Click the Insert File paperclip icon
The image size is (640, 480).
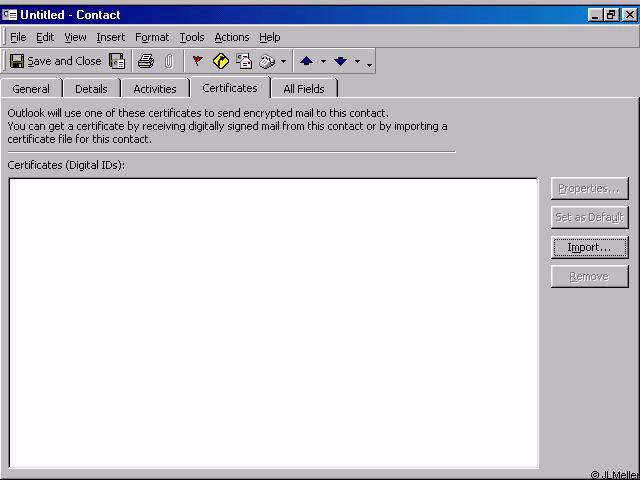click(169, 61)
